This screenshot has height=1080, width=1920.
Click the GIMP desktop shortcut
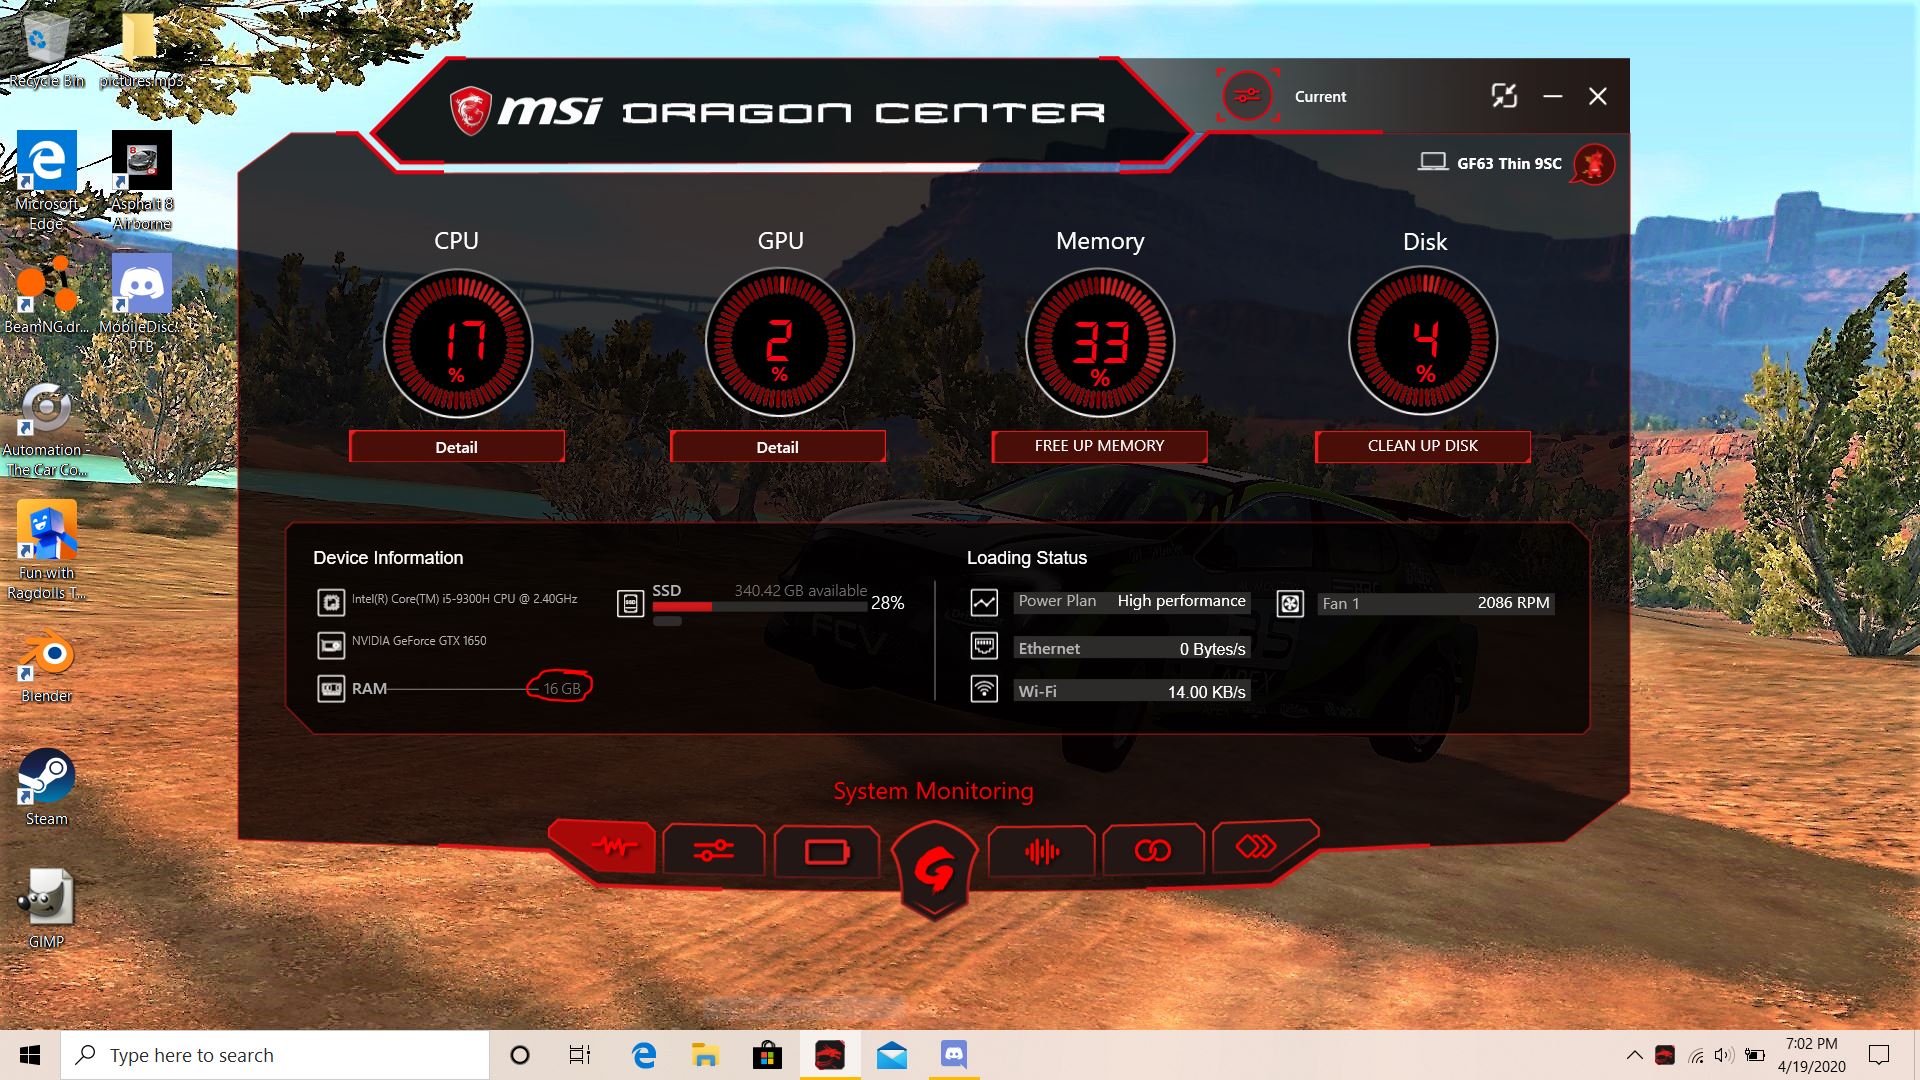point(46,909)
